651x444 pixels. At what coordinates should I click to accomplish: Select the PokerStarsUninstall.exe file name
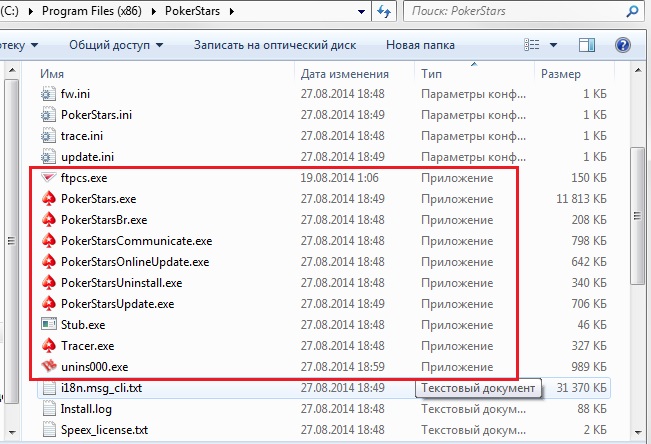(121, 283)
